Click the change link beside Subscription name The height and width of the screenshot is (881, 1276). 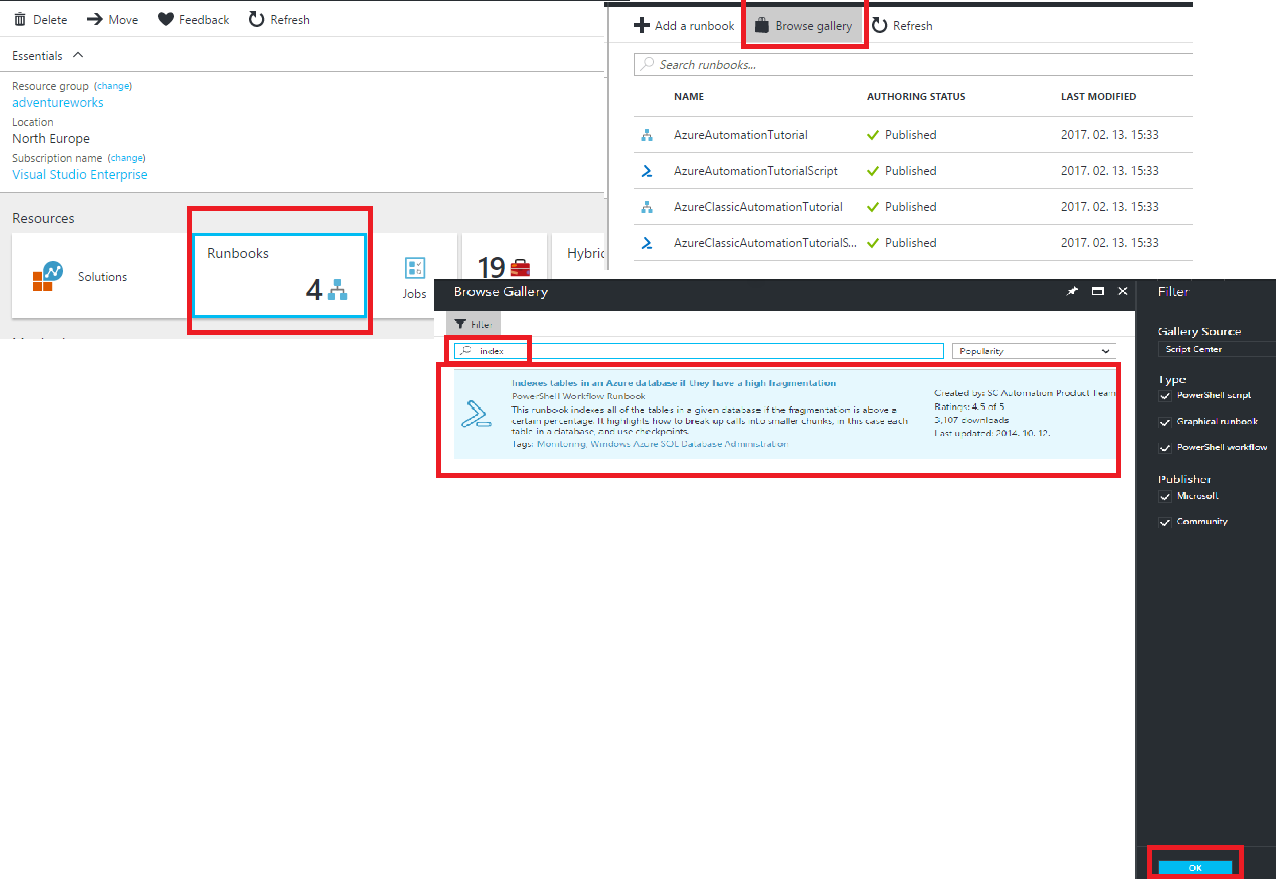[x=126, y=158]
